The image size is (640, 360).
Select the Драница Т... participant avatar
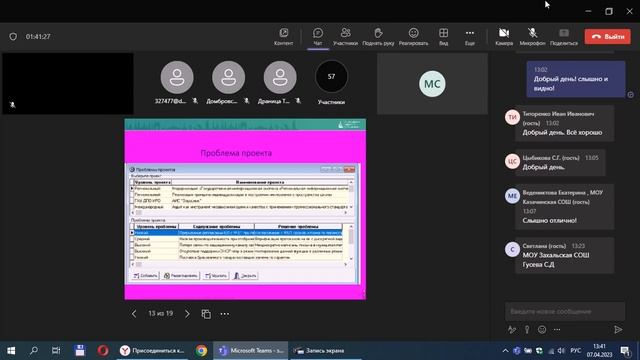click(280, 77)
